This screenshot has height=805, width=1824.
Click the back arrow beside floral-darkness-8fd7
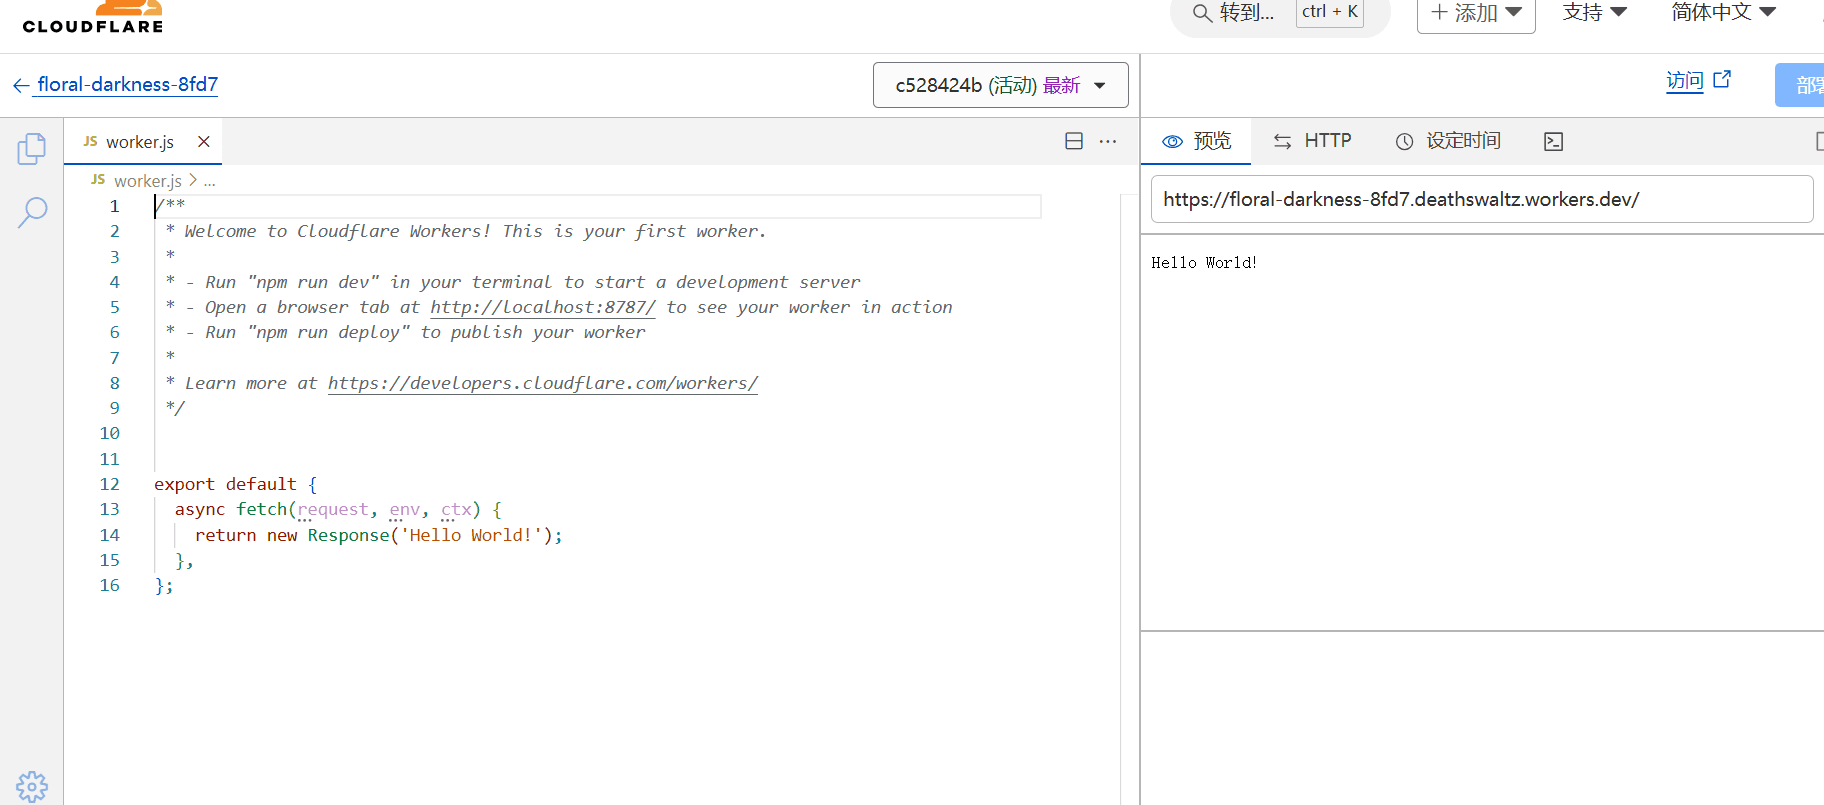pos(21,85)
